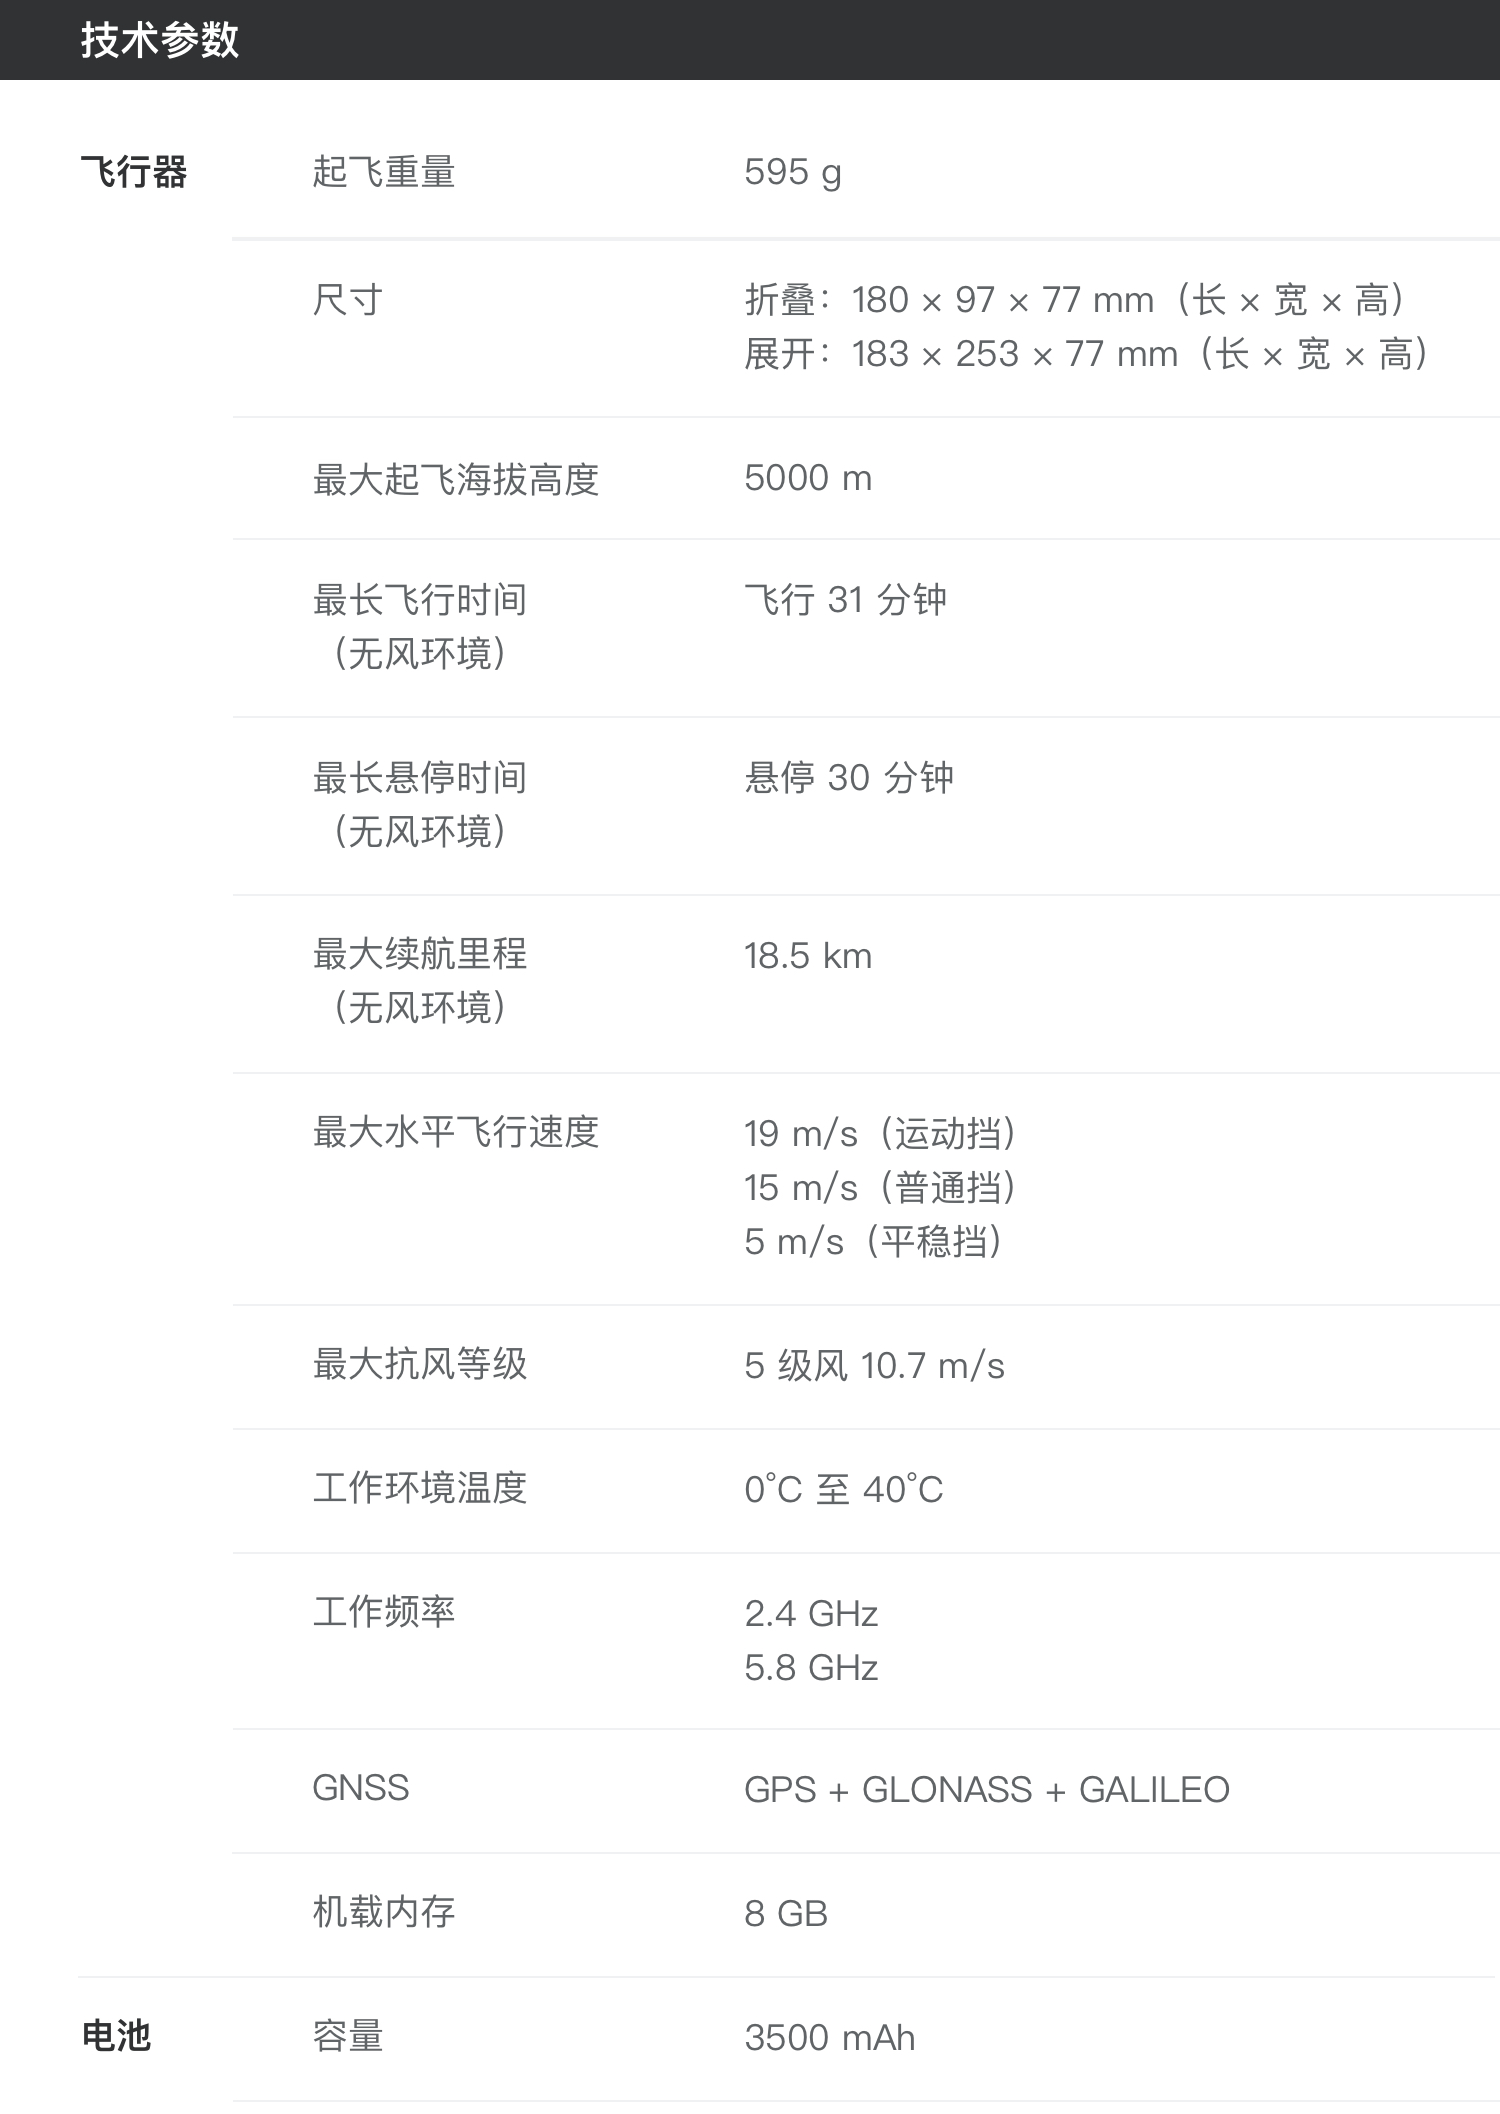Image resolution: width=1500 pixels, height=2114 pixels.
Task: Click the 技术参数 header title
Action: pos(160,40)
